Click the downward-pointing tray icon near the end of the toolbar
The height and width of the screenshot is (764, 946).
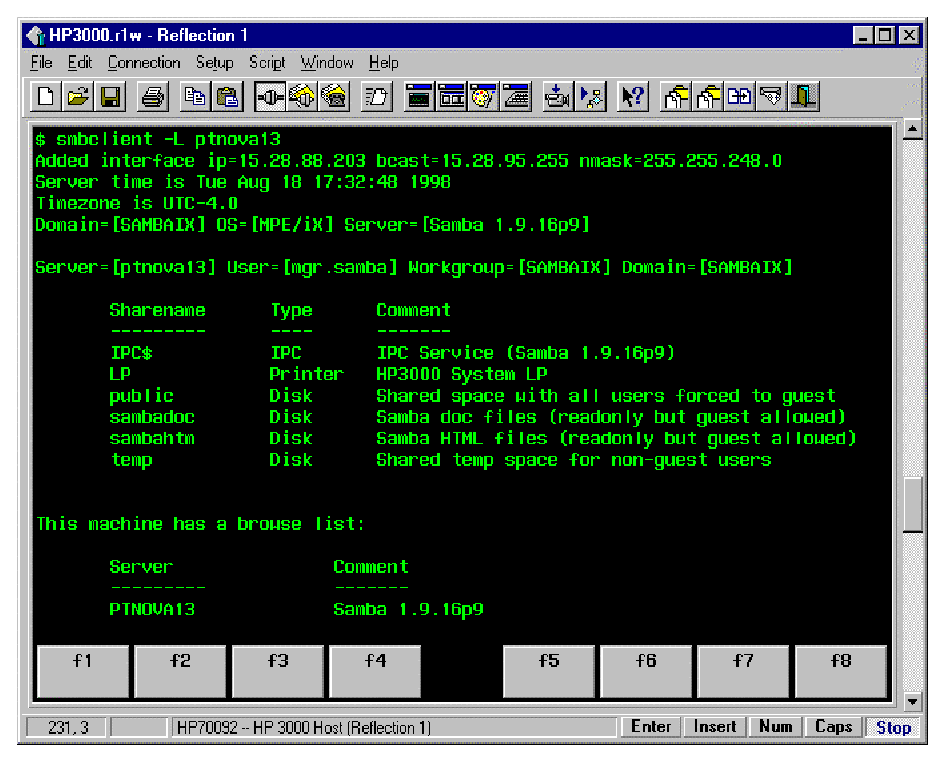point(772,97)
